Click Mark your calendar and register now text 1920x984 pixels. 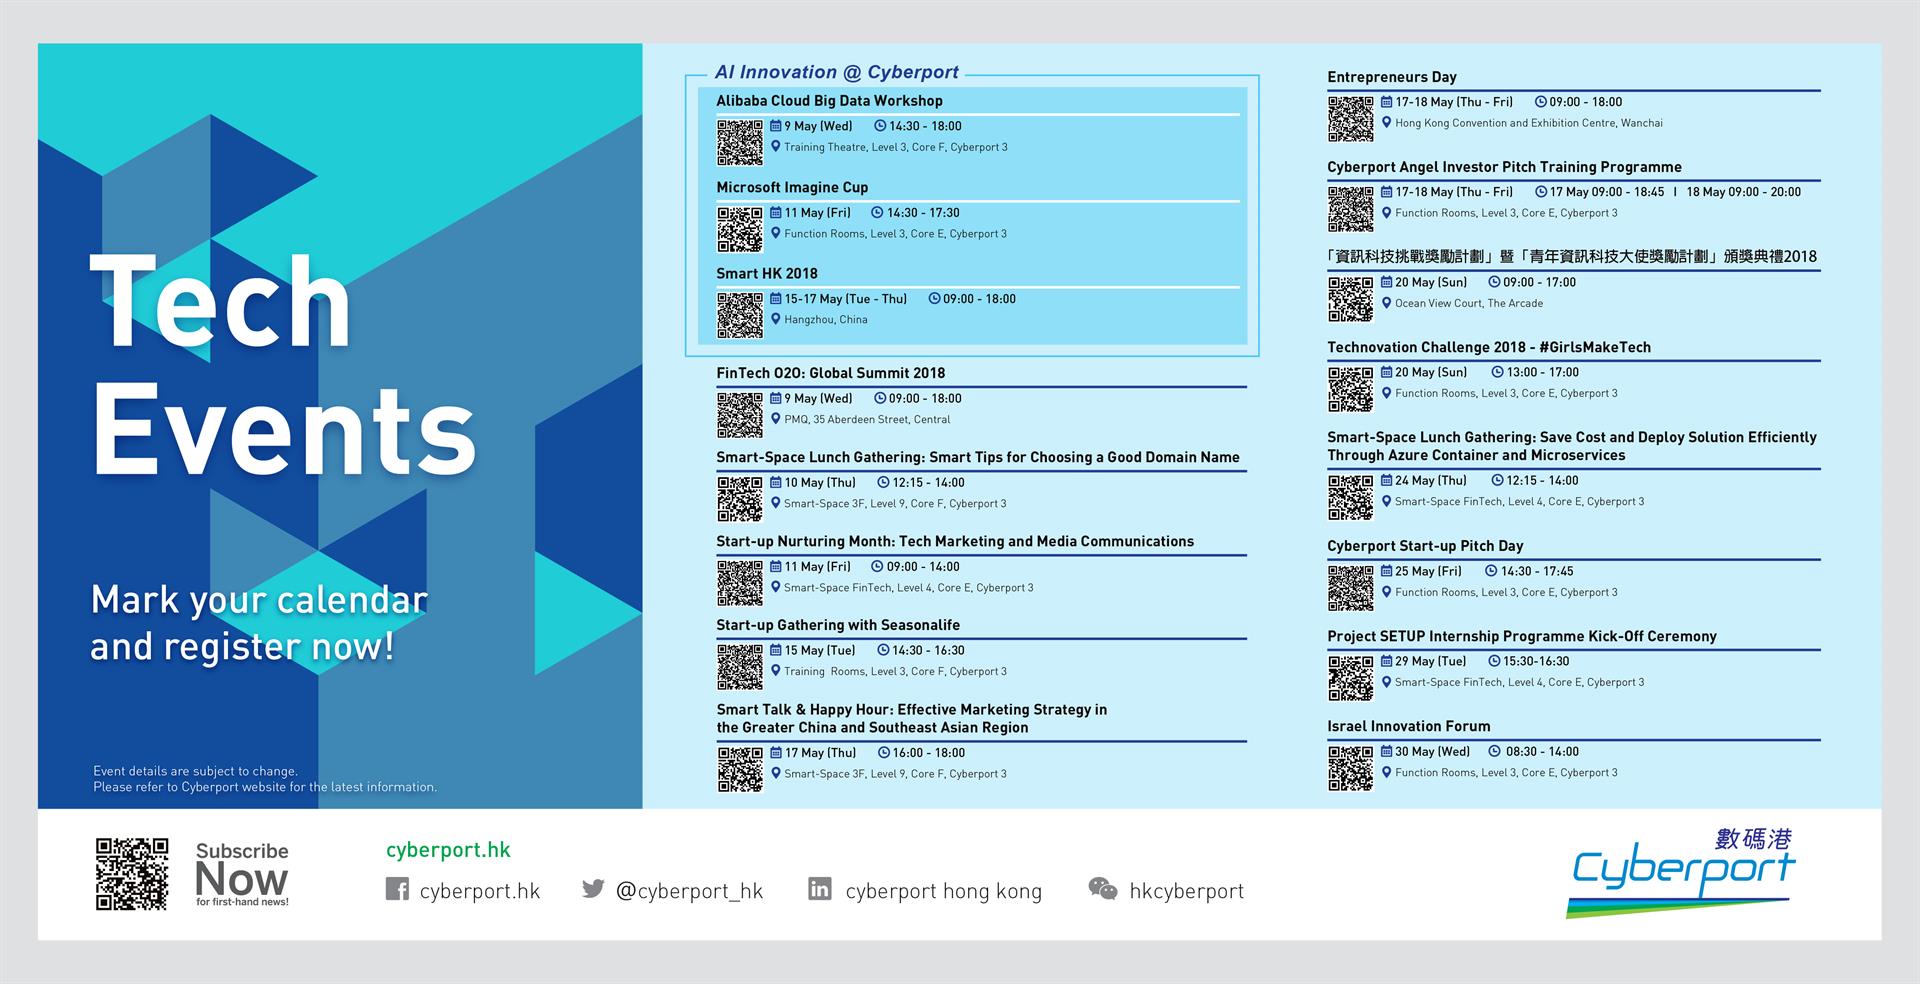pos(258,623)
